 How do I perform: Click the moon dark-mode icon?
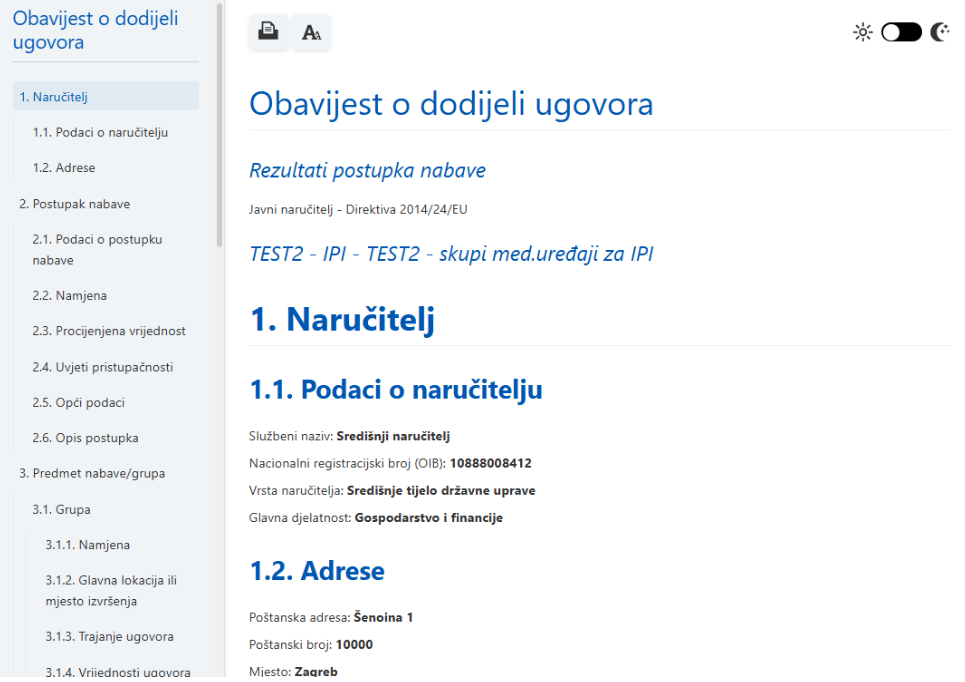click(940, 32)
